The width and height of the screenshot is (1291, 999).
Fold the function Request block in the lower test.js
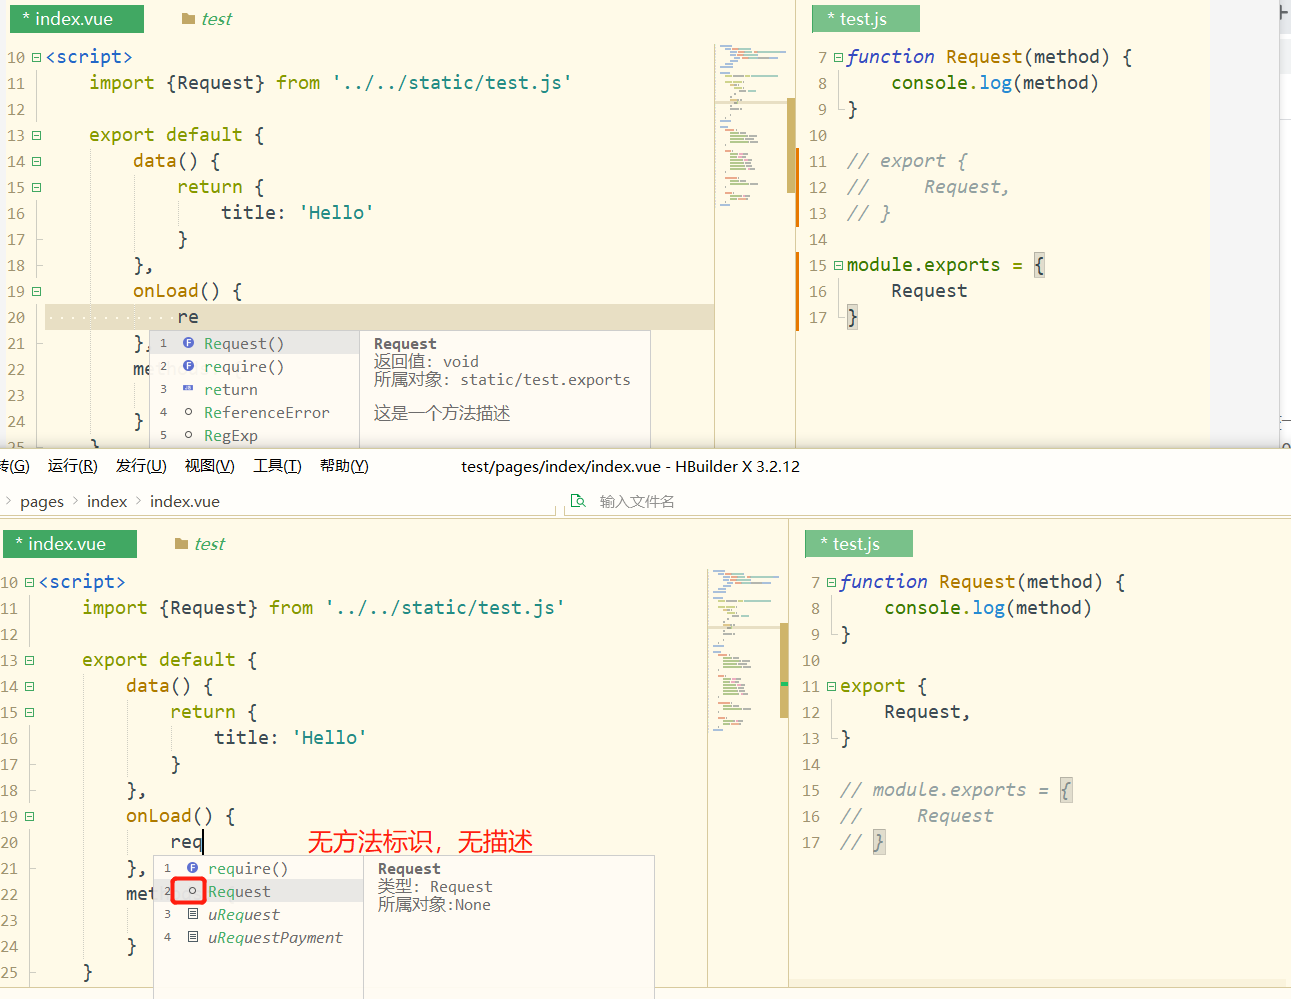pyautogui.click(x=831, y=582)
